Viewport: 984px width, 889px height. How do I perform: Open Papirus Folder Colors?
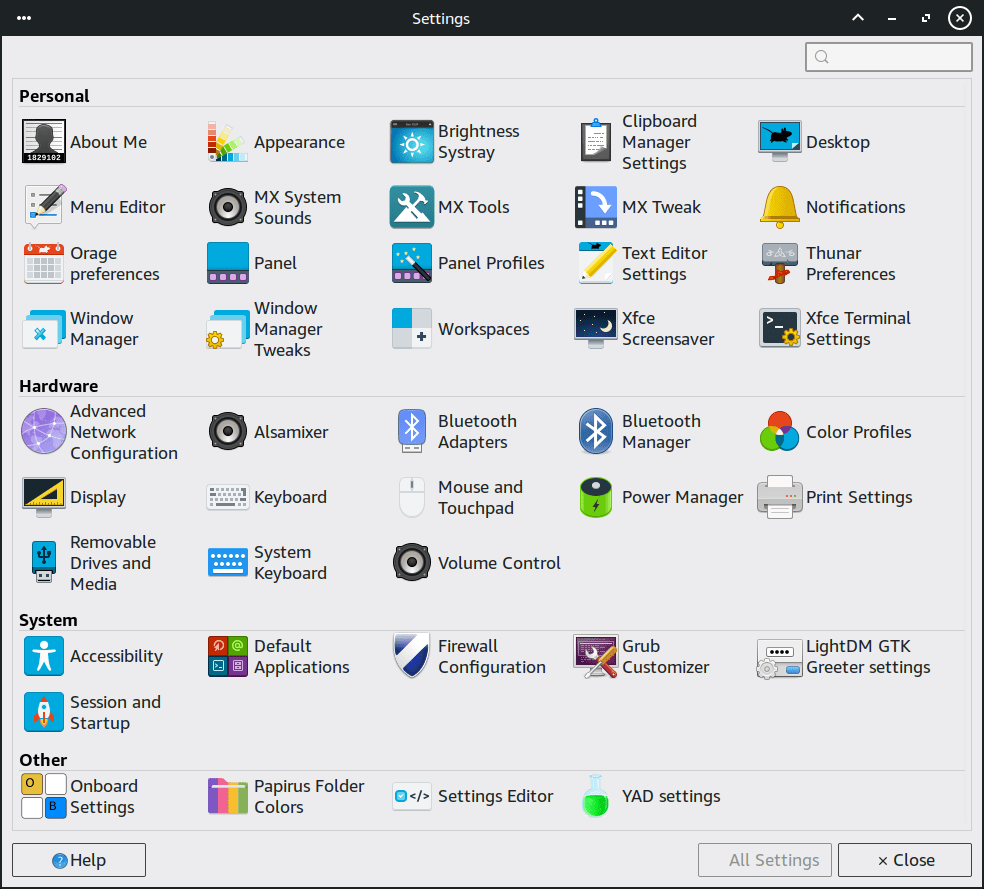pos(227,797)
